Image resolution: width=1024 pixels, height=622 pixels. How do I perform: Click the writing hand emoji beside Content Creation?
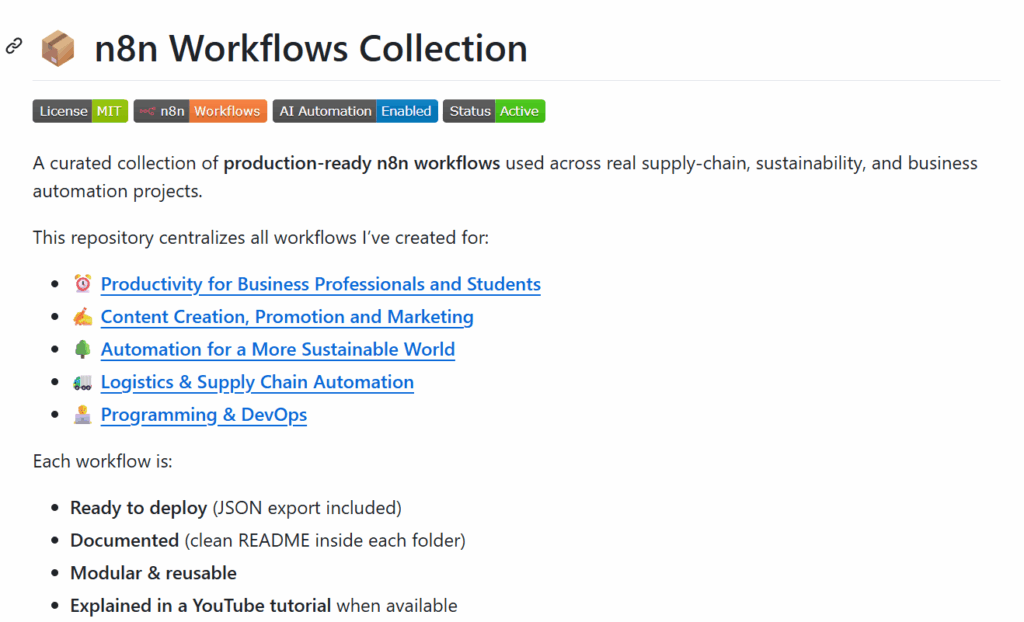[83, 317]
